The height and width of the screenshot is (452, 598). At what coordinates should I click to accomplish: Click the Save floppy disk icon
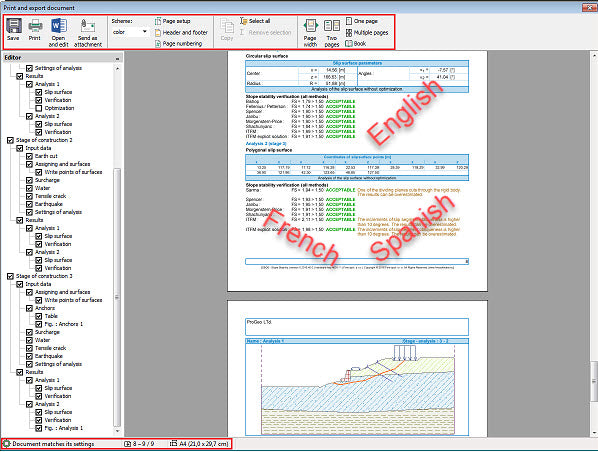pos(14,26)
